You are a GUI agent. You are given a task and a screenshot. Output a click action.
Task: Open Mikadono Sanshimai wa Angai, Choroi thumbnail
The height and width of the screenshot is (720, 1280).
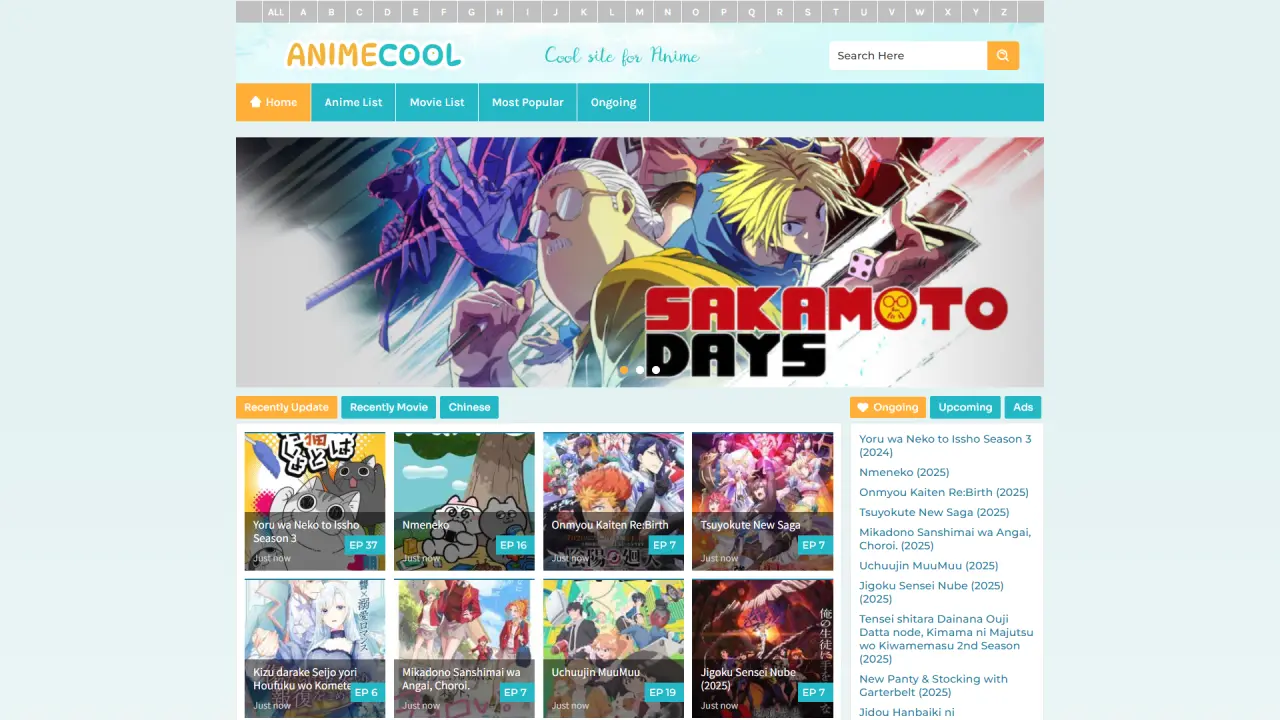pos(464,648)
